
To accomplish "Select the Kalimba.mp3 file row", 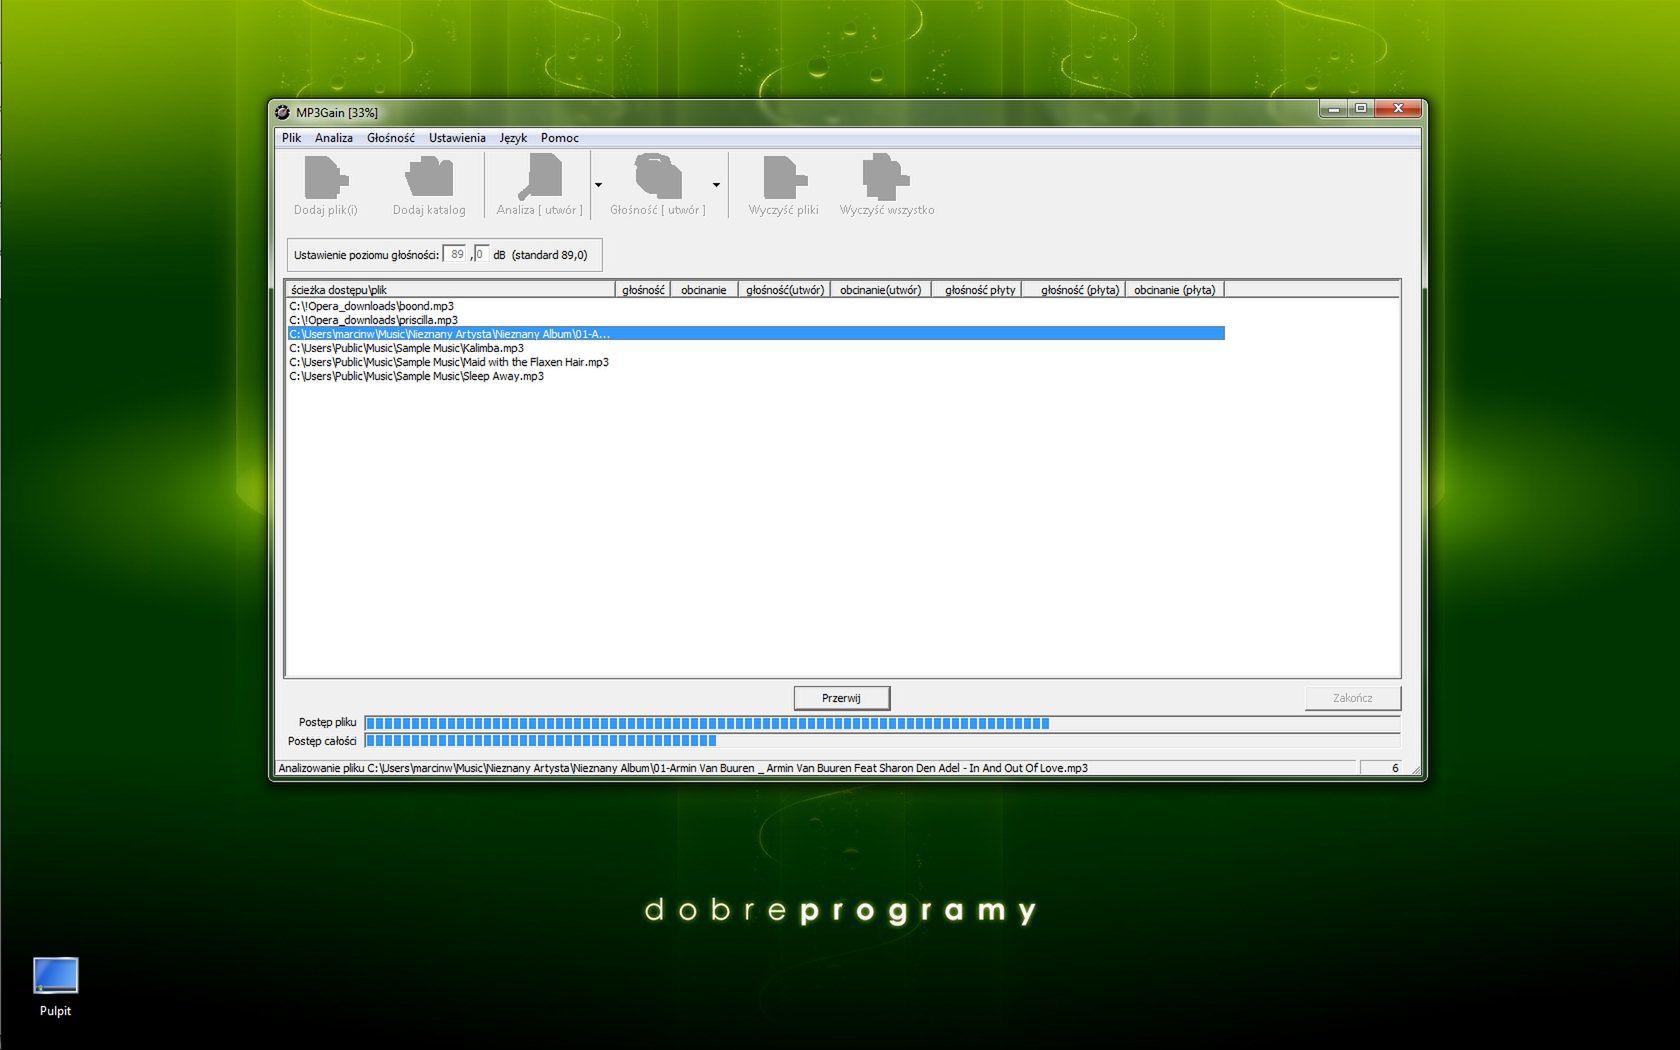I will point(756,348).
